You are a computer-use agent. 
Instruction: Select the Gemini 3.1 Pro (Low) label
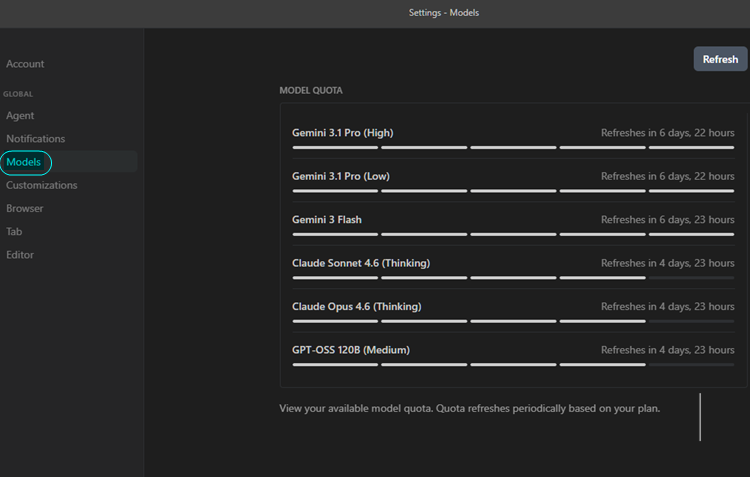click(341, 177)
